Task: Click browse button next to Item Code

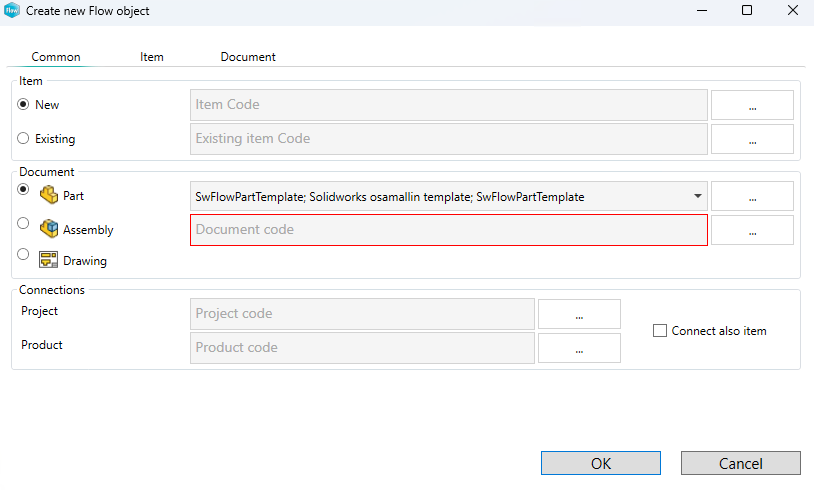Action: [x=752, y=105]
